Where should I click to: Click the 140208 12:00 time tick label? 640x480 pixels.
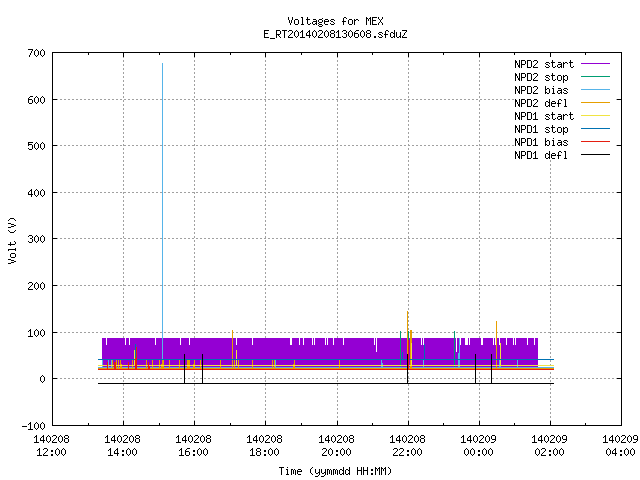[x=51, y=446]
